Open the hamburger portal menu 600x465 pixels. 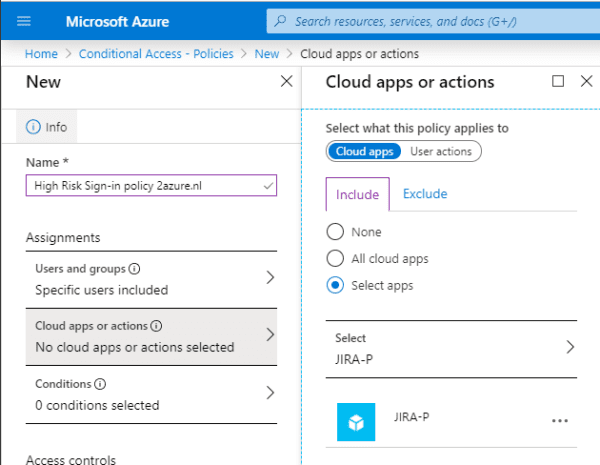click(24, 21)
